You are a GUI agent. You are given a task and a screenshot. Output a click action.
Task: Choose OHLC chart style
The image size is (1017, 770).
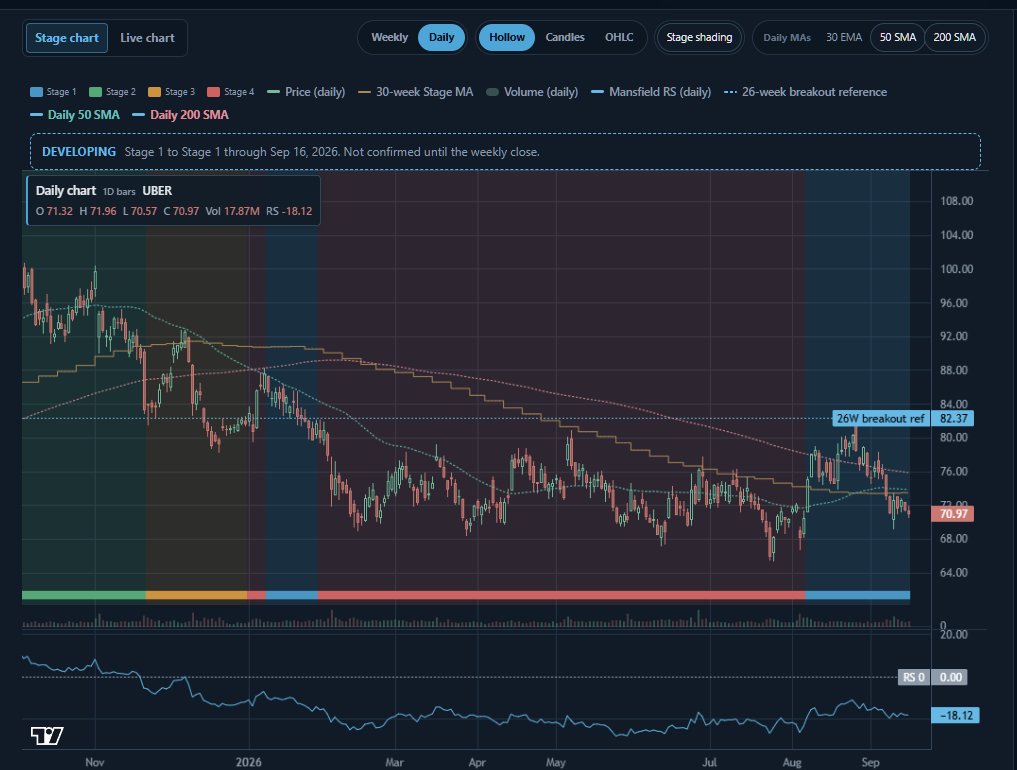(x=619, y=37)
